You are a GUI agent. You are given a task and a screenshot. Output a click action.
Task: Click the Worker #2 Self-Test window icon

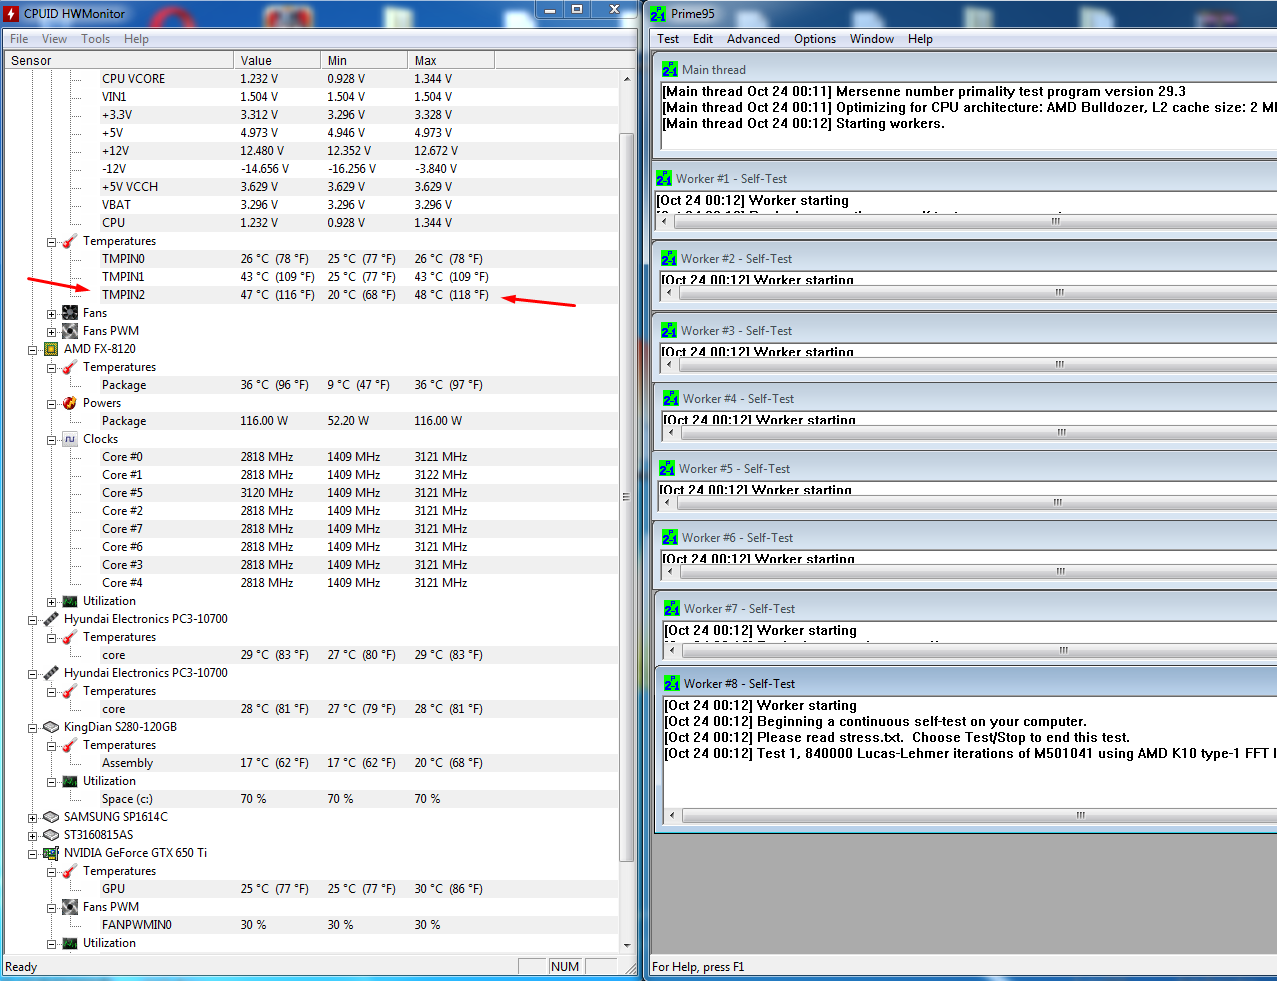coord(669,258)
